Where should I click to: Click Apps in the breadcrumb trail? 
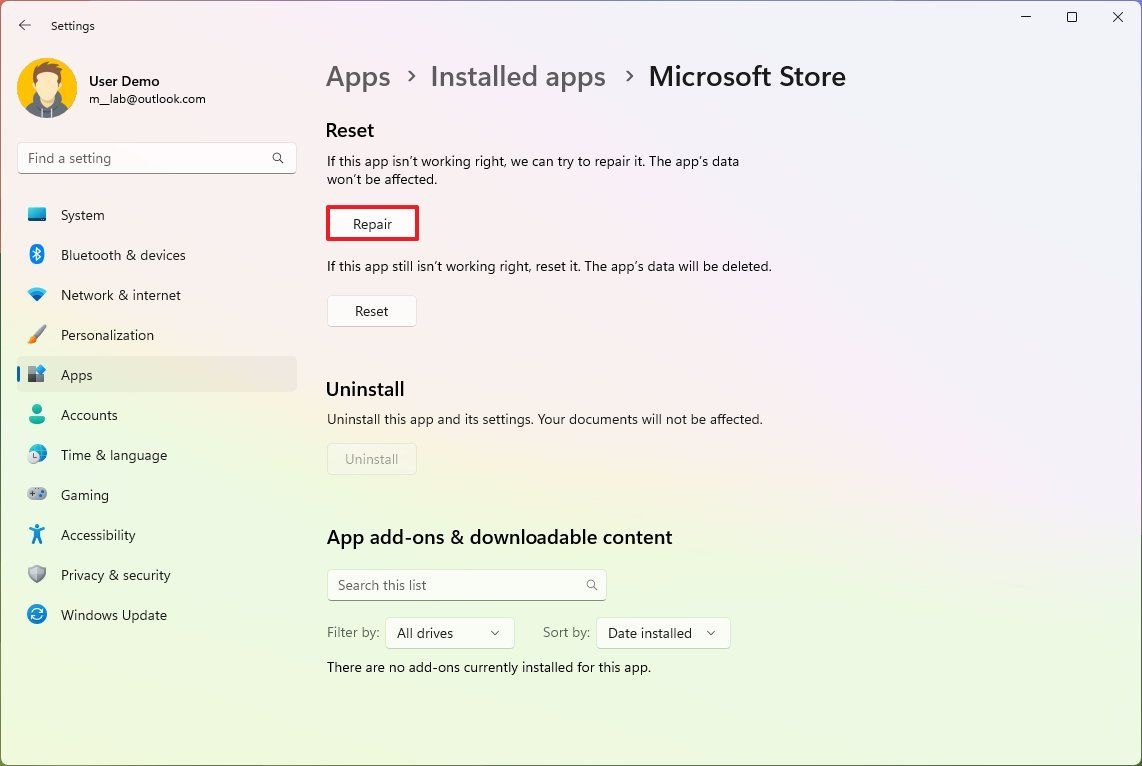pyautogui.click(x=358, y=76)
